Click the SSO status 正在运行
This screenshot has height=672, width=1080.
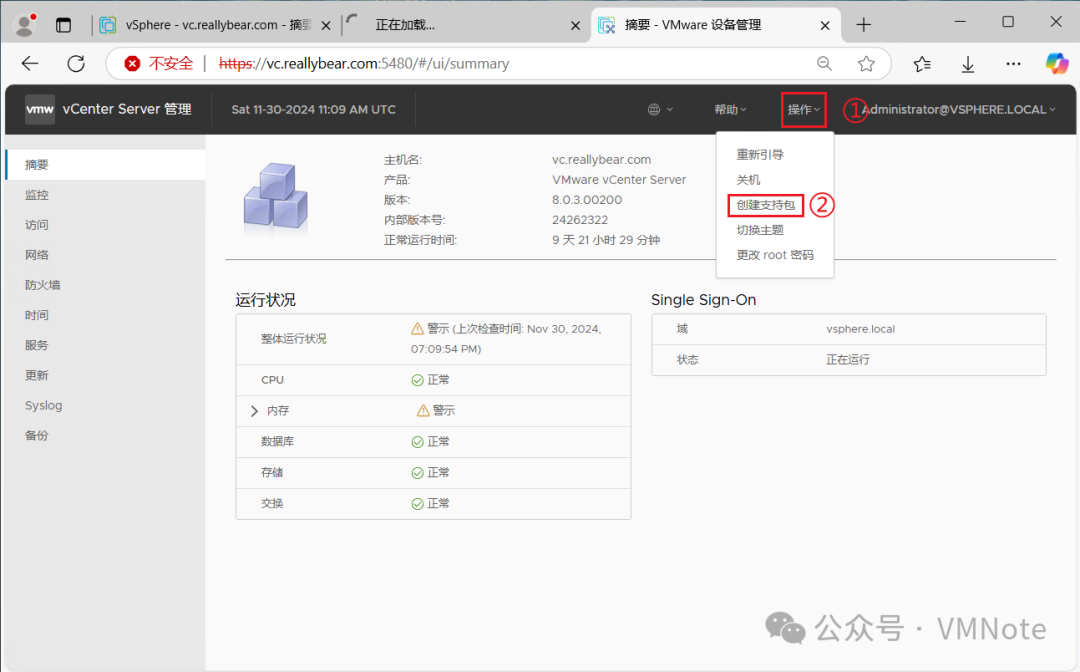coord(848,360)
